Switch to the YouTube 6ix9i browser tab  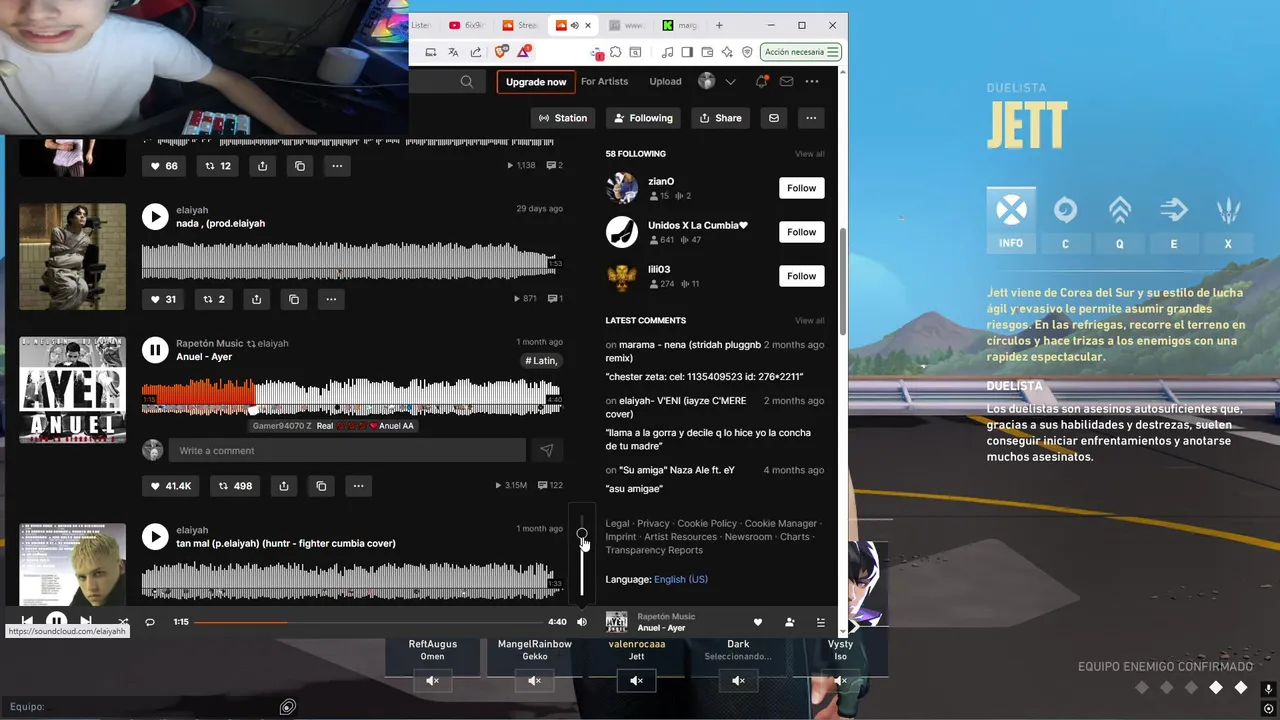[468, 25]
